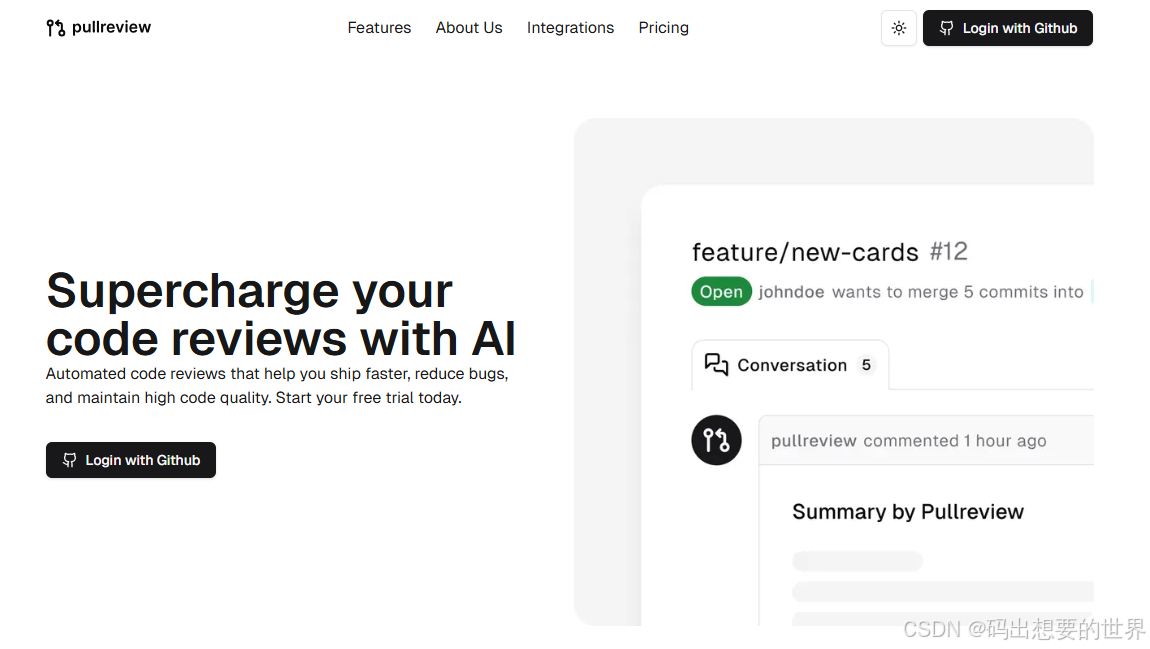Viewport: 1150px width, 649px height.
Task: Click header Login with Github button
Action: (1008, 28)
